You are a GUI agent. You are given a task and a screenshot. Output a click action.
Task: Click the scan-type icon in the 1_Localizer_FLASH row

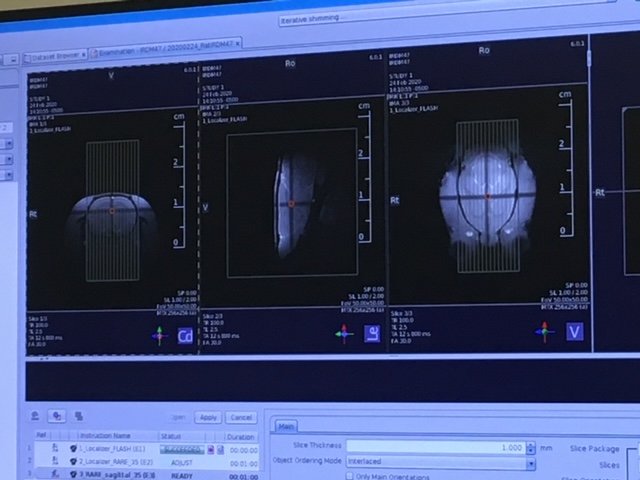tap(55, 448)
